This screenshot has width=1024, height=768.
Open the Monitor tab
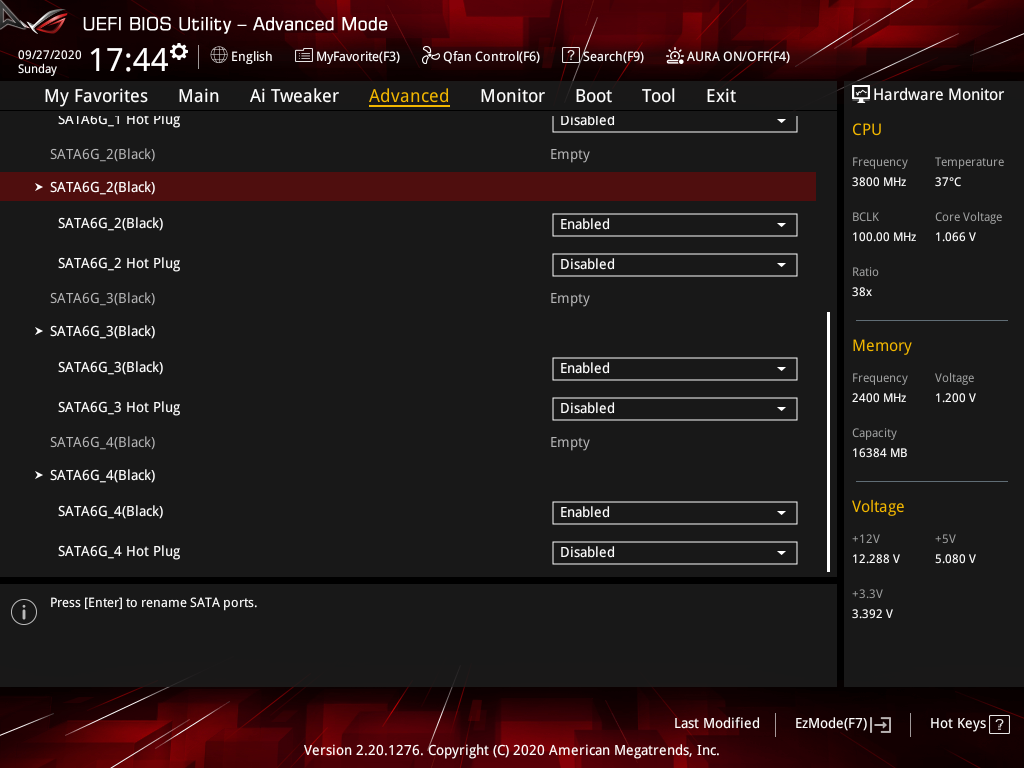512,96
